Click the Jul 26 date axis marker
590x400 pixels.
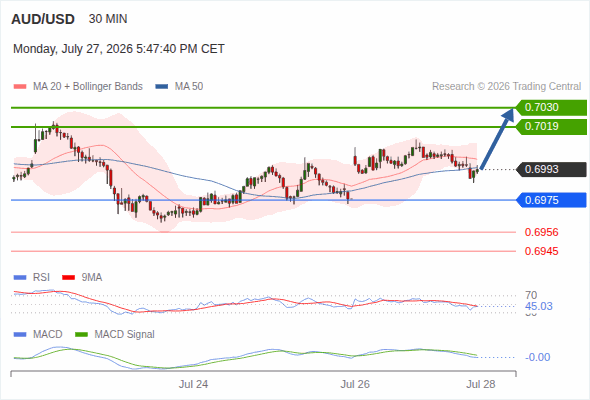point(355,384)
